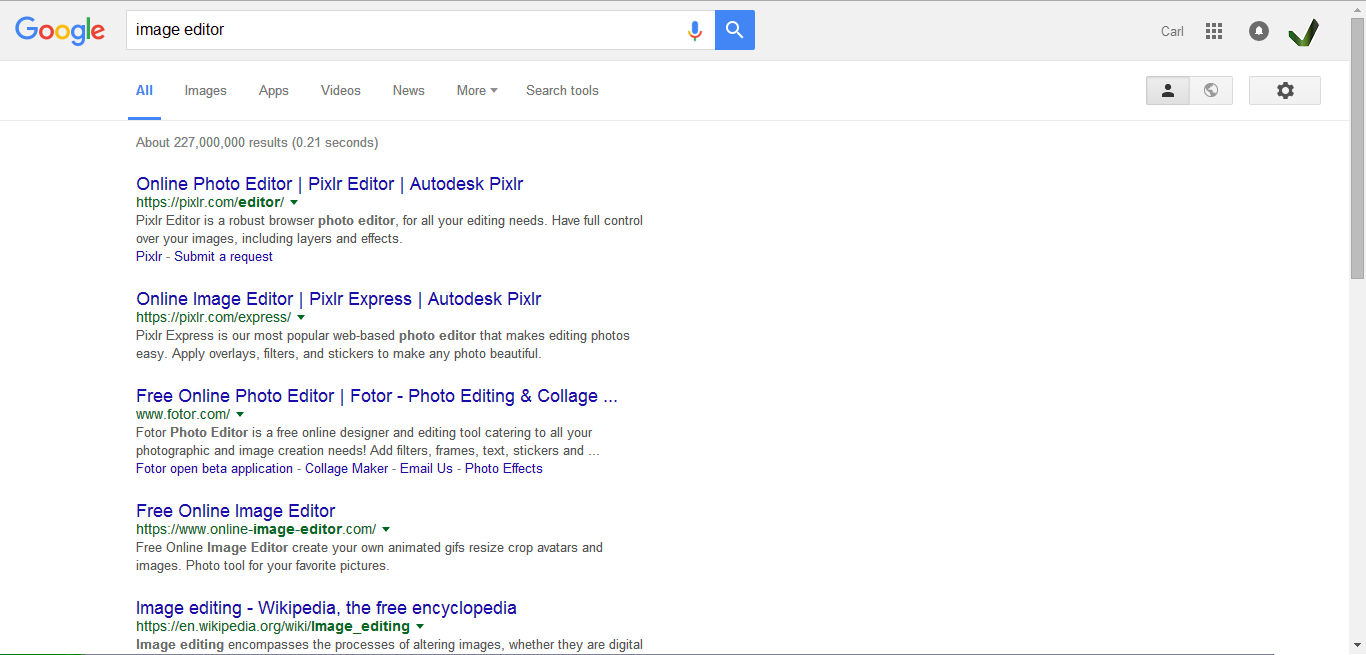Image resolution: width=1366 pixels, height=655 pixels.
Task: Click the blue search magnifier button
Action: (x=735, y=30)
